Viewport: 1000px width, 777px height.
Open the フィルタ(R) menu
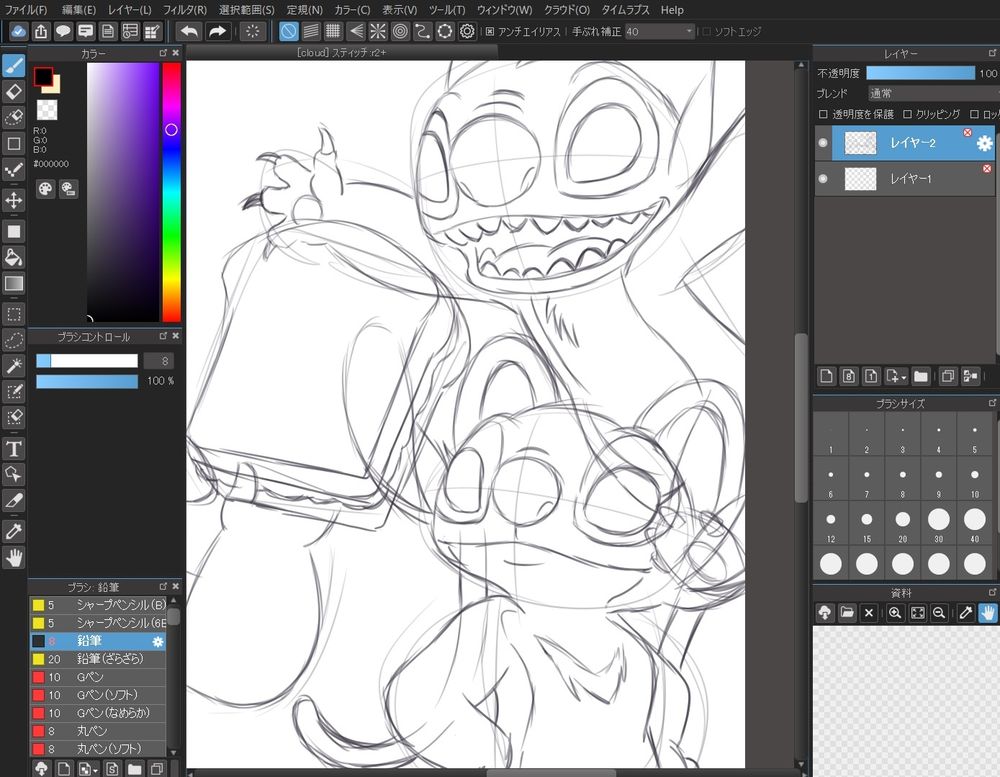185,10
